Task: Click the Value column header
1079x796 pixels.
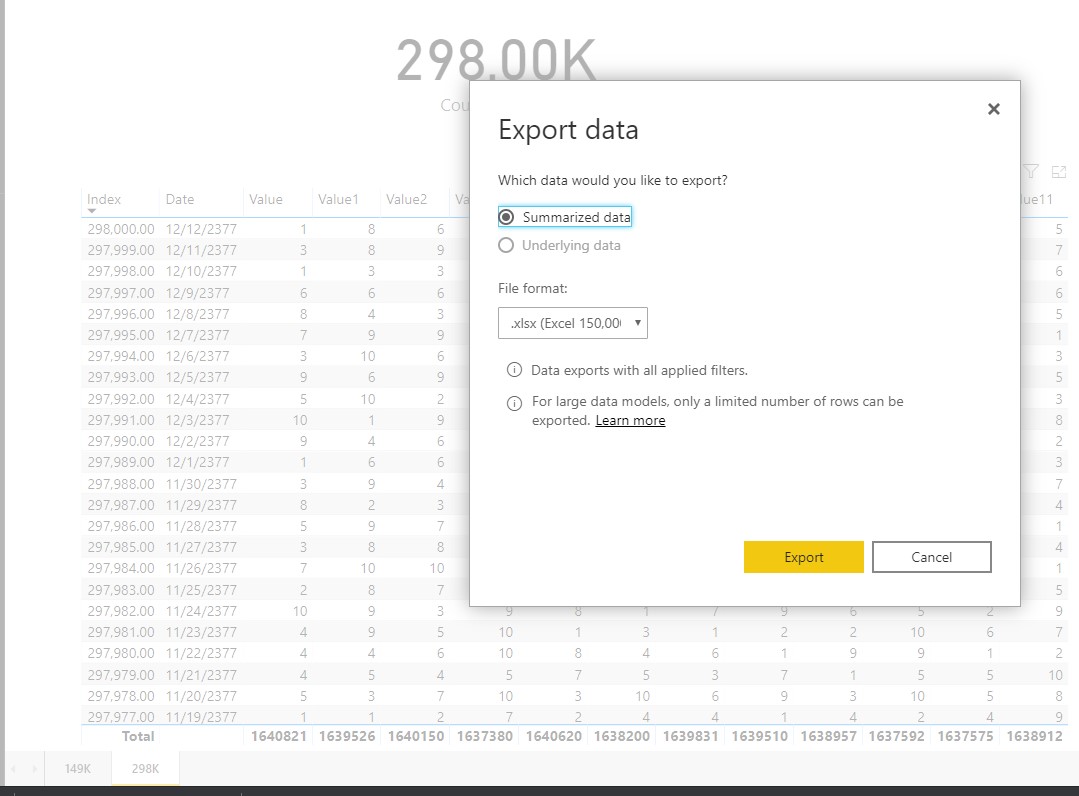Action: pyautogui.click(x=266, y=199)
